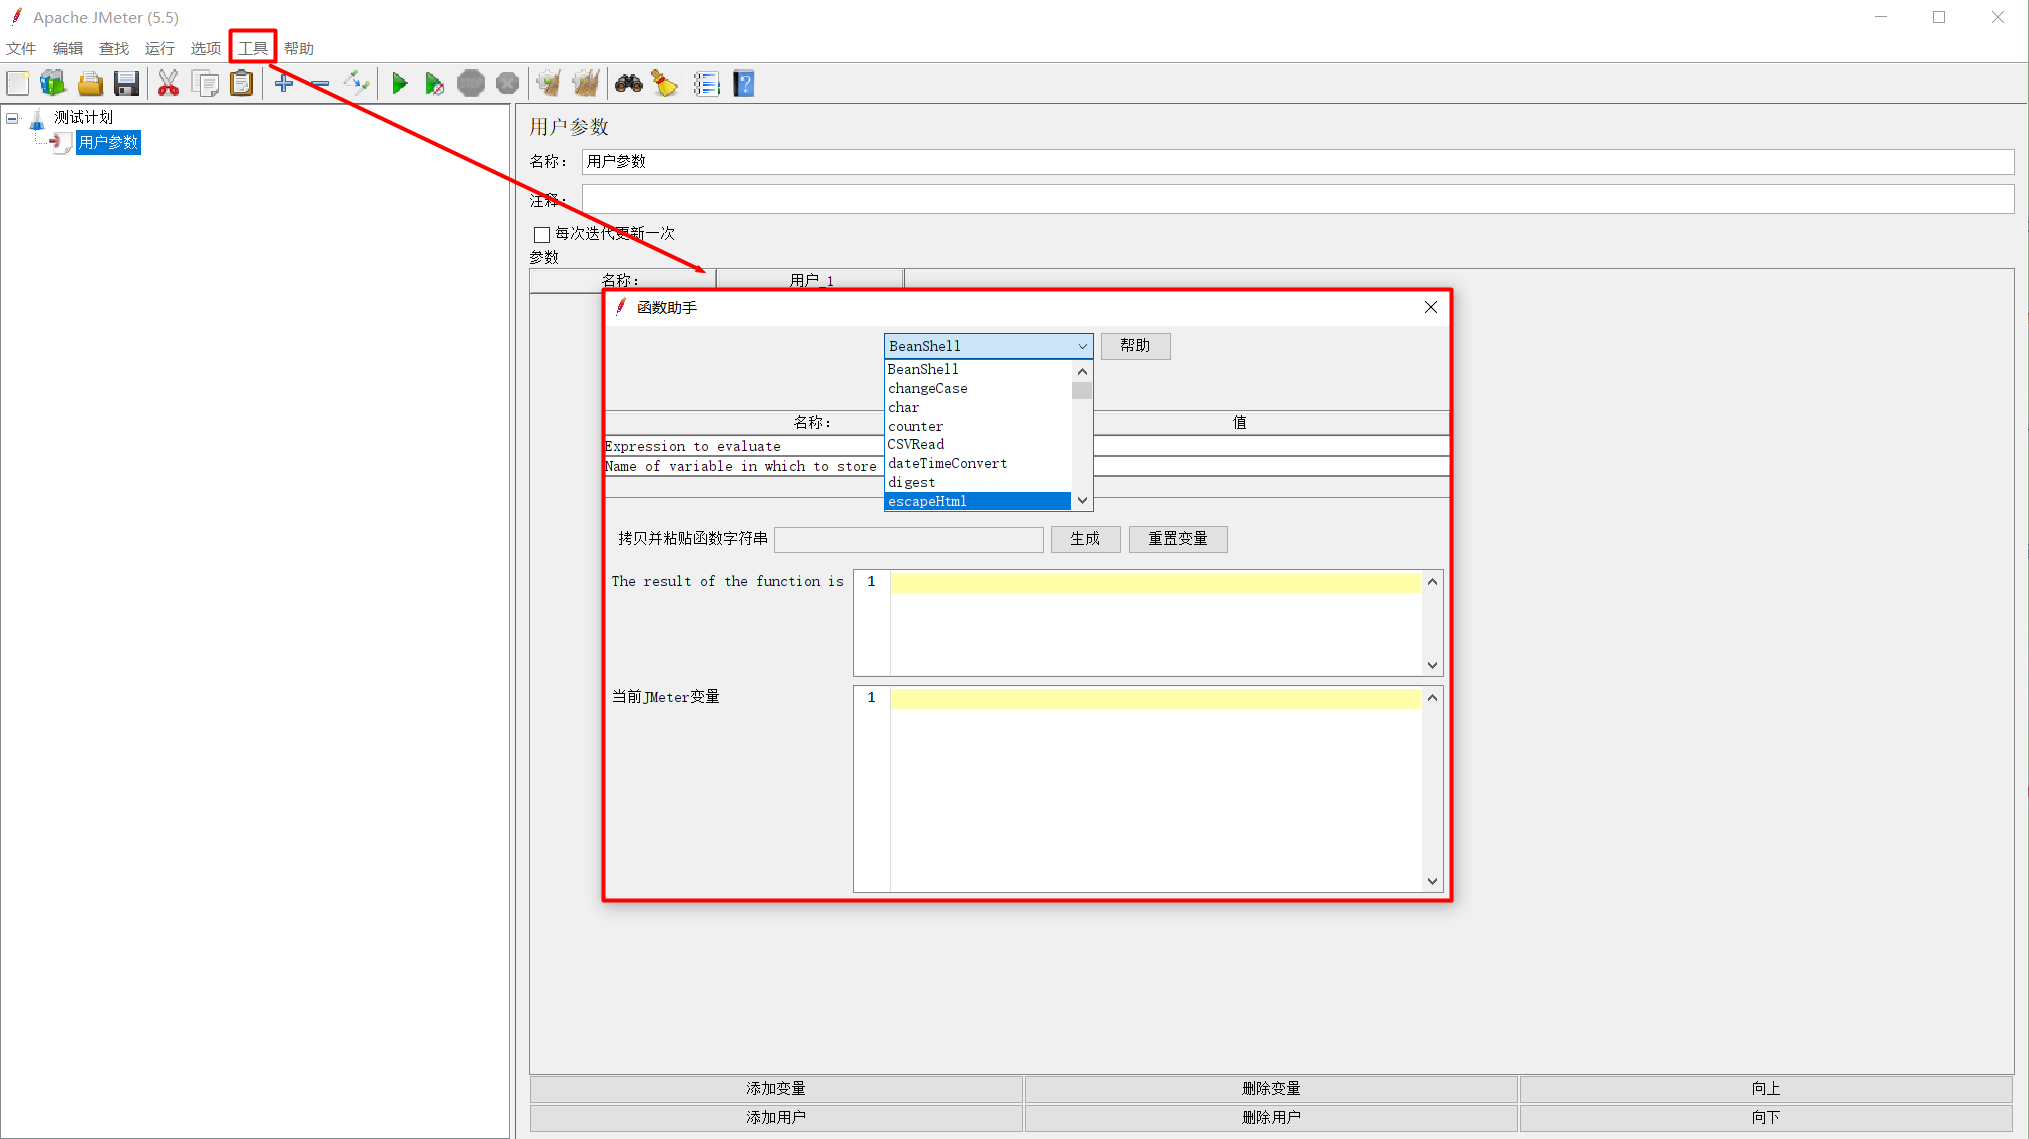The image size is (2029, 1139).
Task: Expand all nodes with the plus icon
Action: 284,84
